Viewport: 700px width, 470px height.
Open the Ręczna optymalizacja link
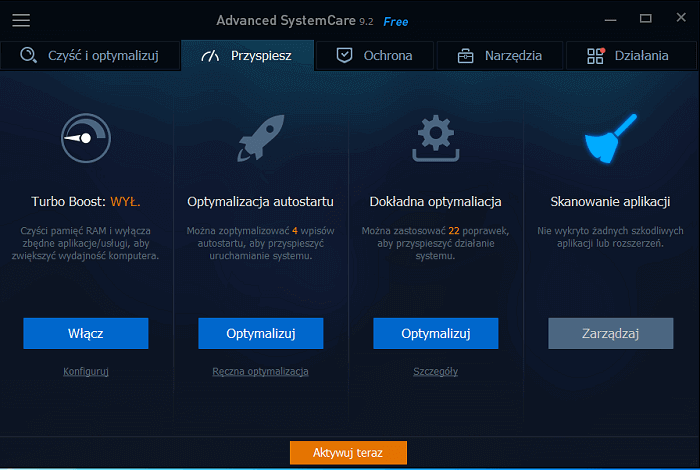pyautogui.click(x=260, y=371)
